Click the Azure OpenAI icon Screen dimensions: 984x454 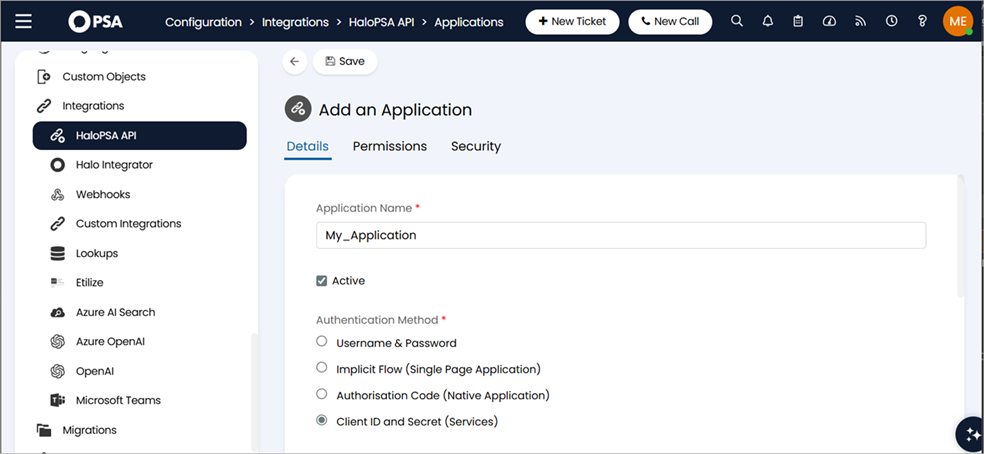[x=57, y=342]
